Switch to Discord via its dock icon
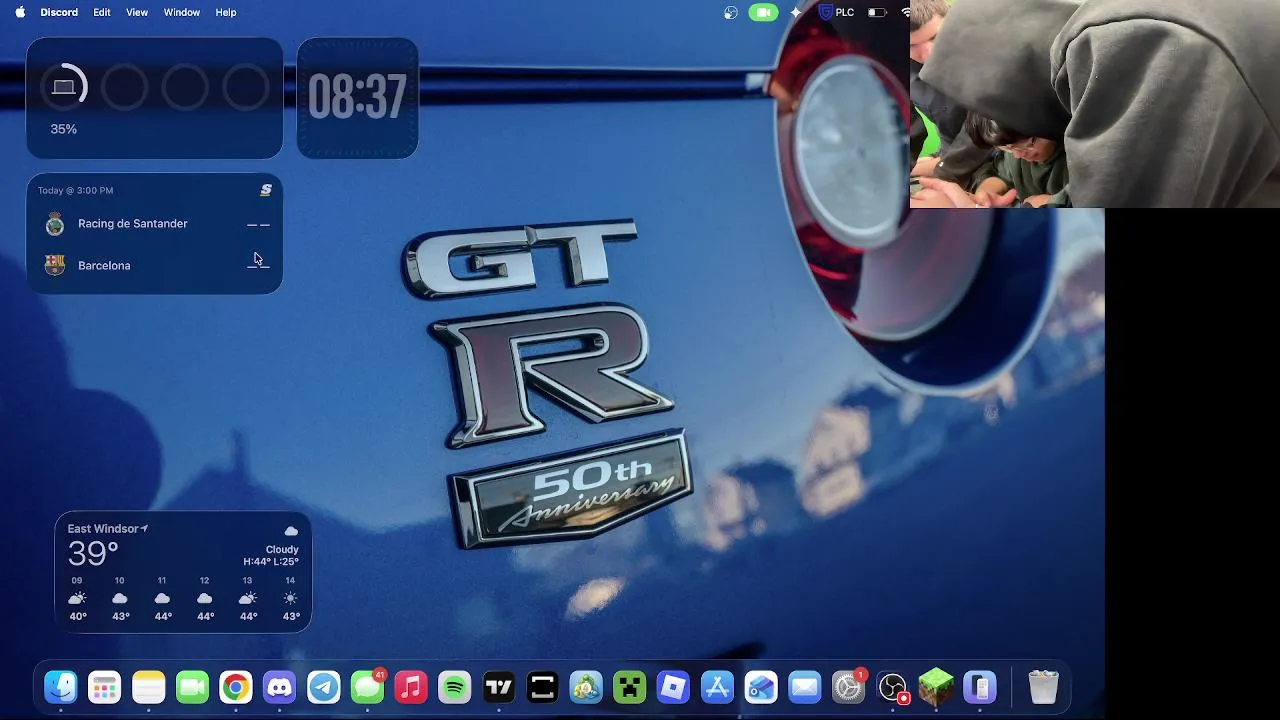Viewport: 1280px width, 720px height. [280, 687]
